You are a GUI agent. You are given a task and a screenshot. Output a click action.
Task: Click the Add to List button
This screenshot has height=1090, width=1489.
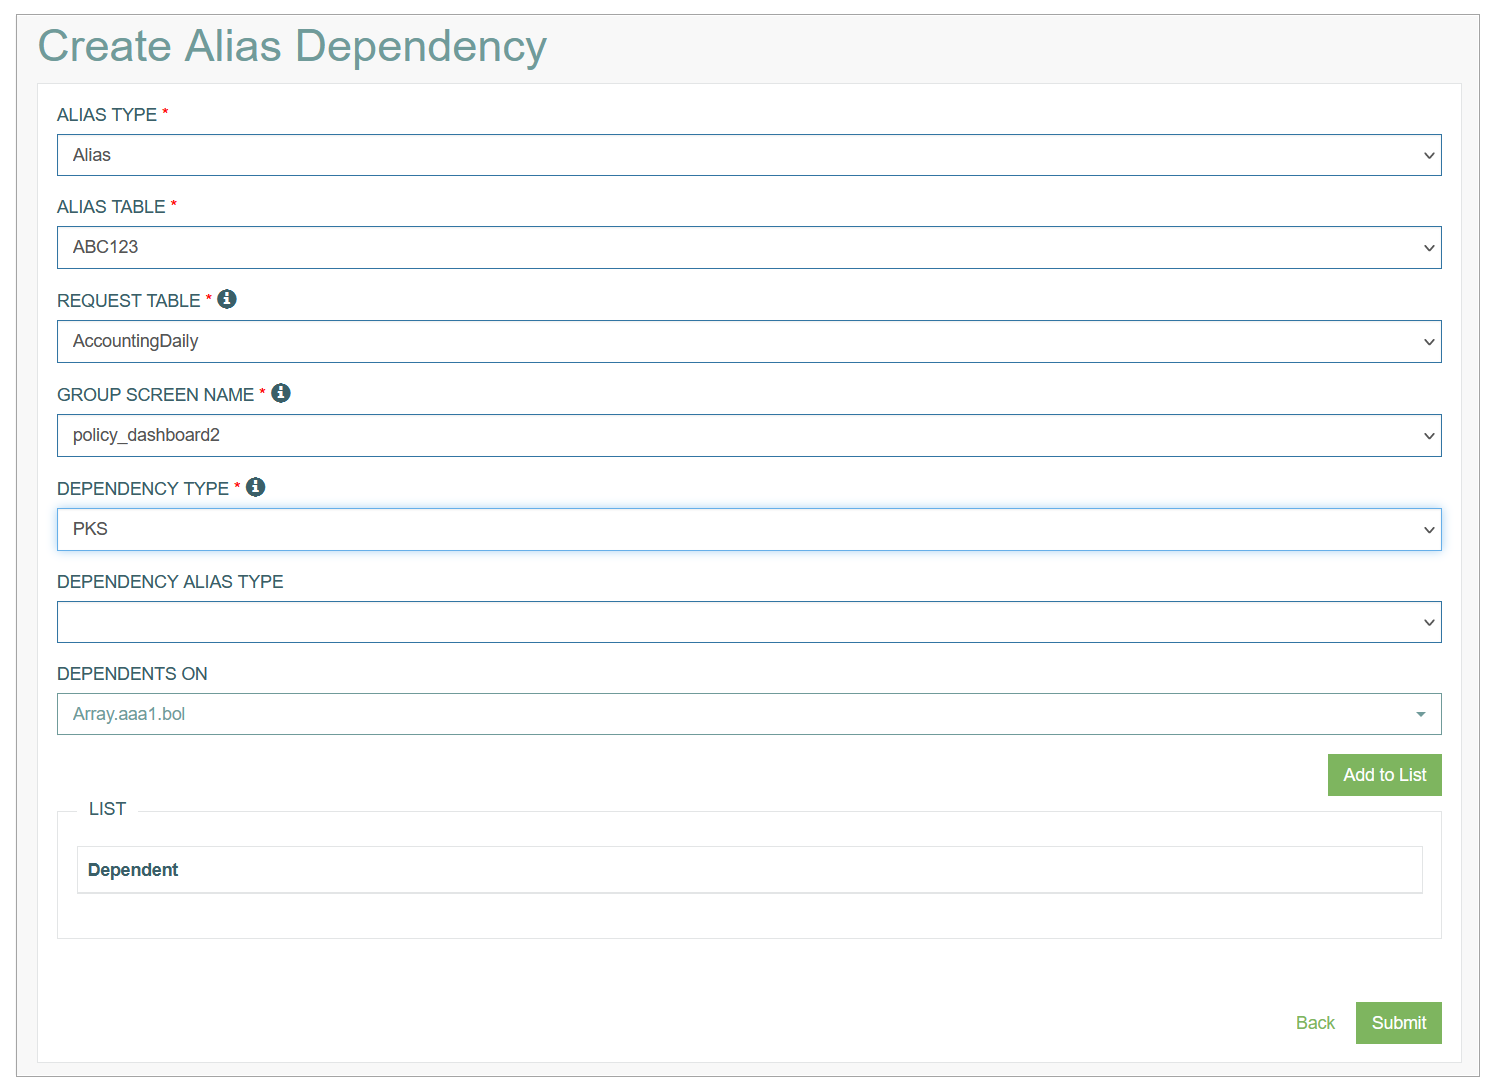coord(1384,775)
